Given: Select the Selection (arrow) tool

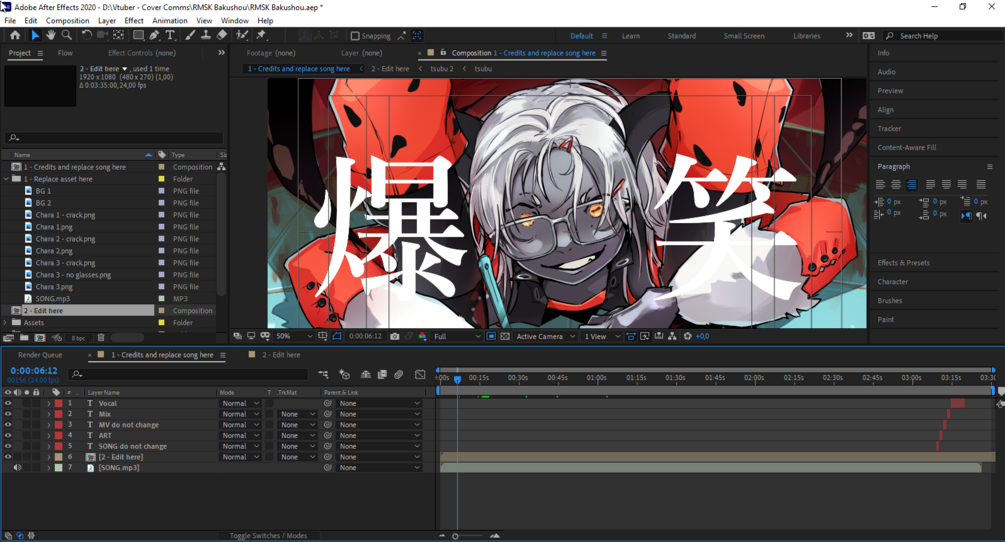Looking at the screenshot, I should 35,35.
